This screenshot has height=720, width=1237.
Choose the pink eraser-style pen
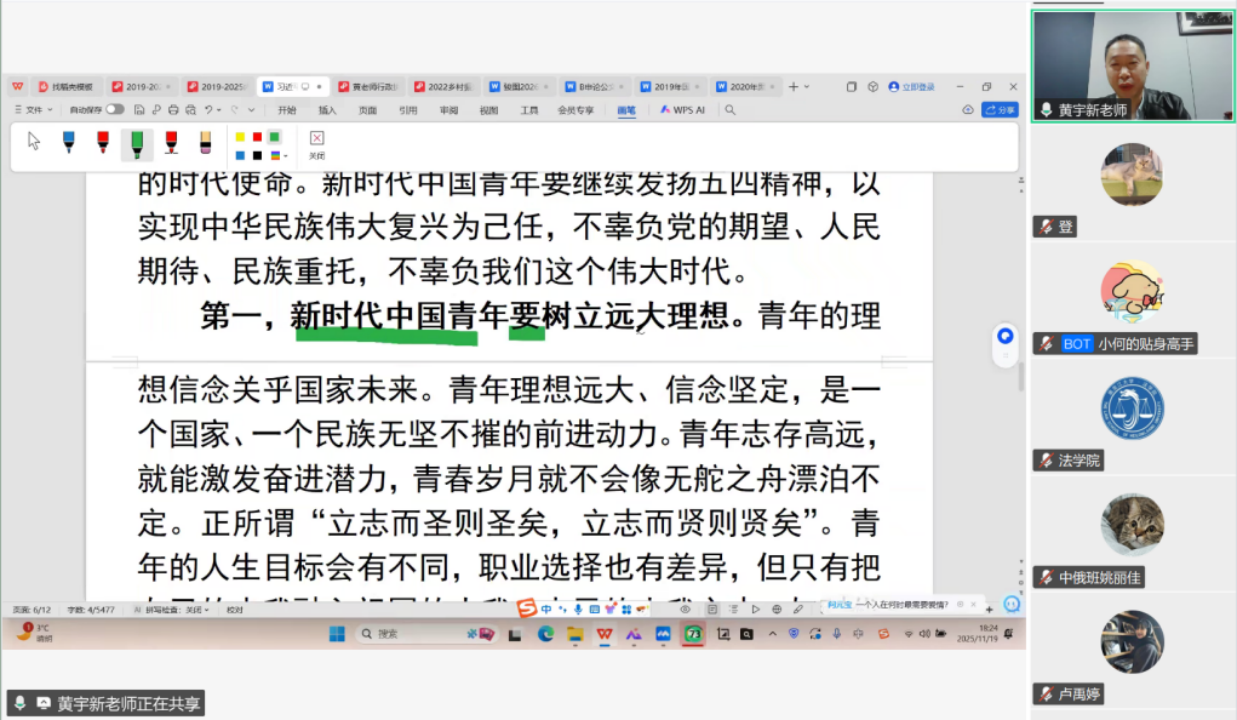click(x=205, y=143)
